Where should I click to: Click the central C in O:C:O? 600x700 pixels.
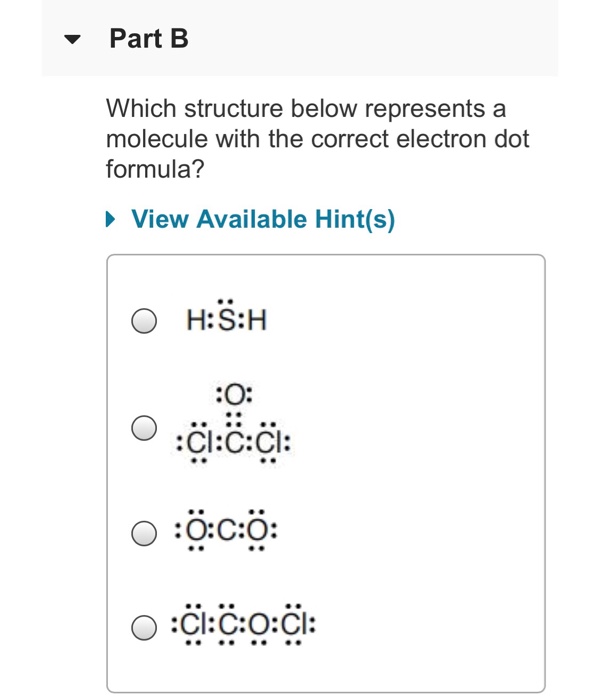tap(226, 531)
